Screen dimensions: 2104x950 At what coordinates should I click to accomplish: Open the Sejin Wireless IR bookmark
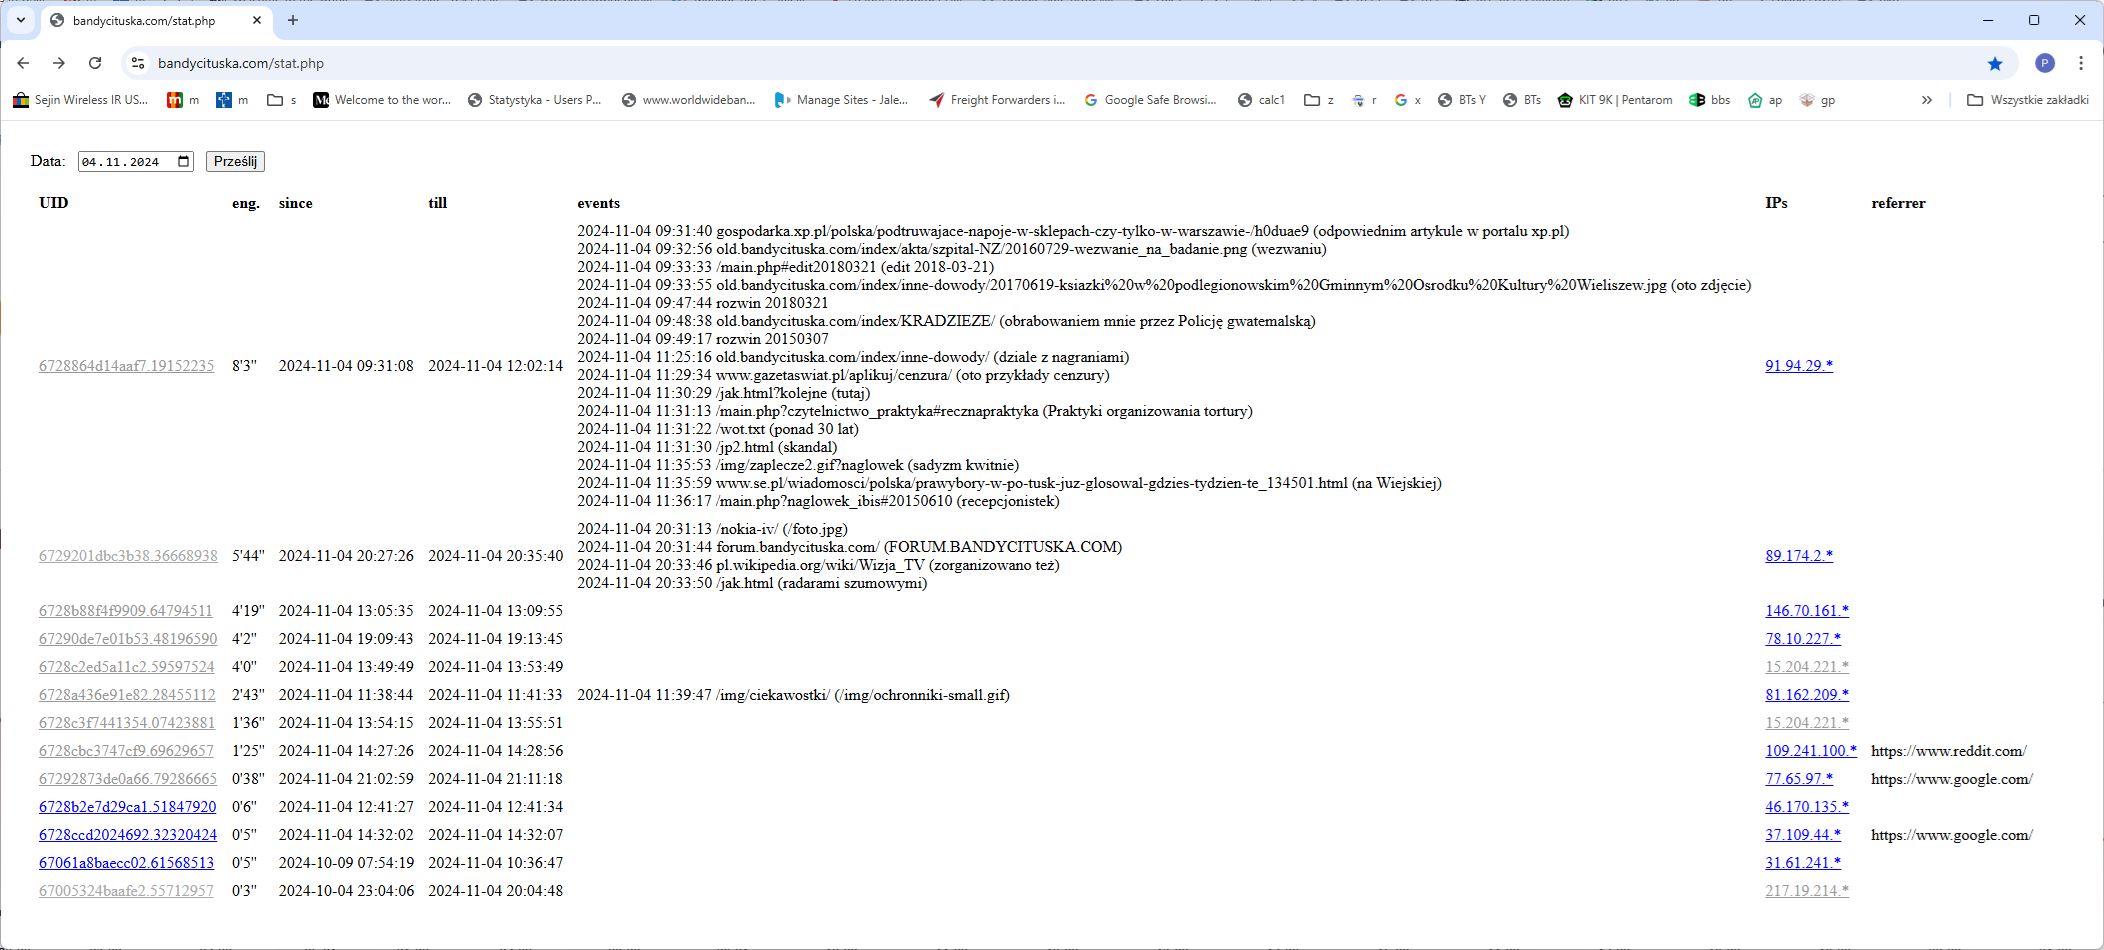point(81,100)
